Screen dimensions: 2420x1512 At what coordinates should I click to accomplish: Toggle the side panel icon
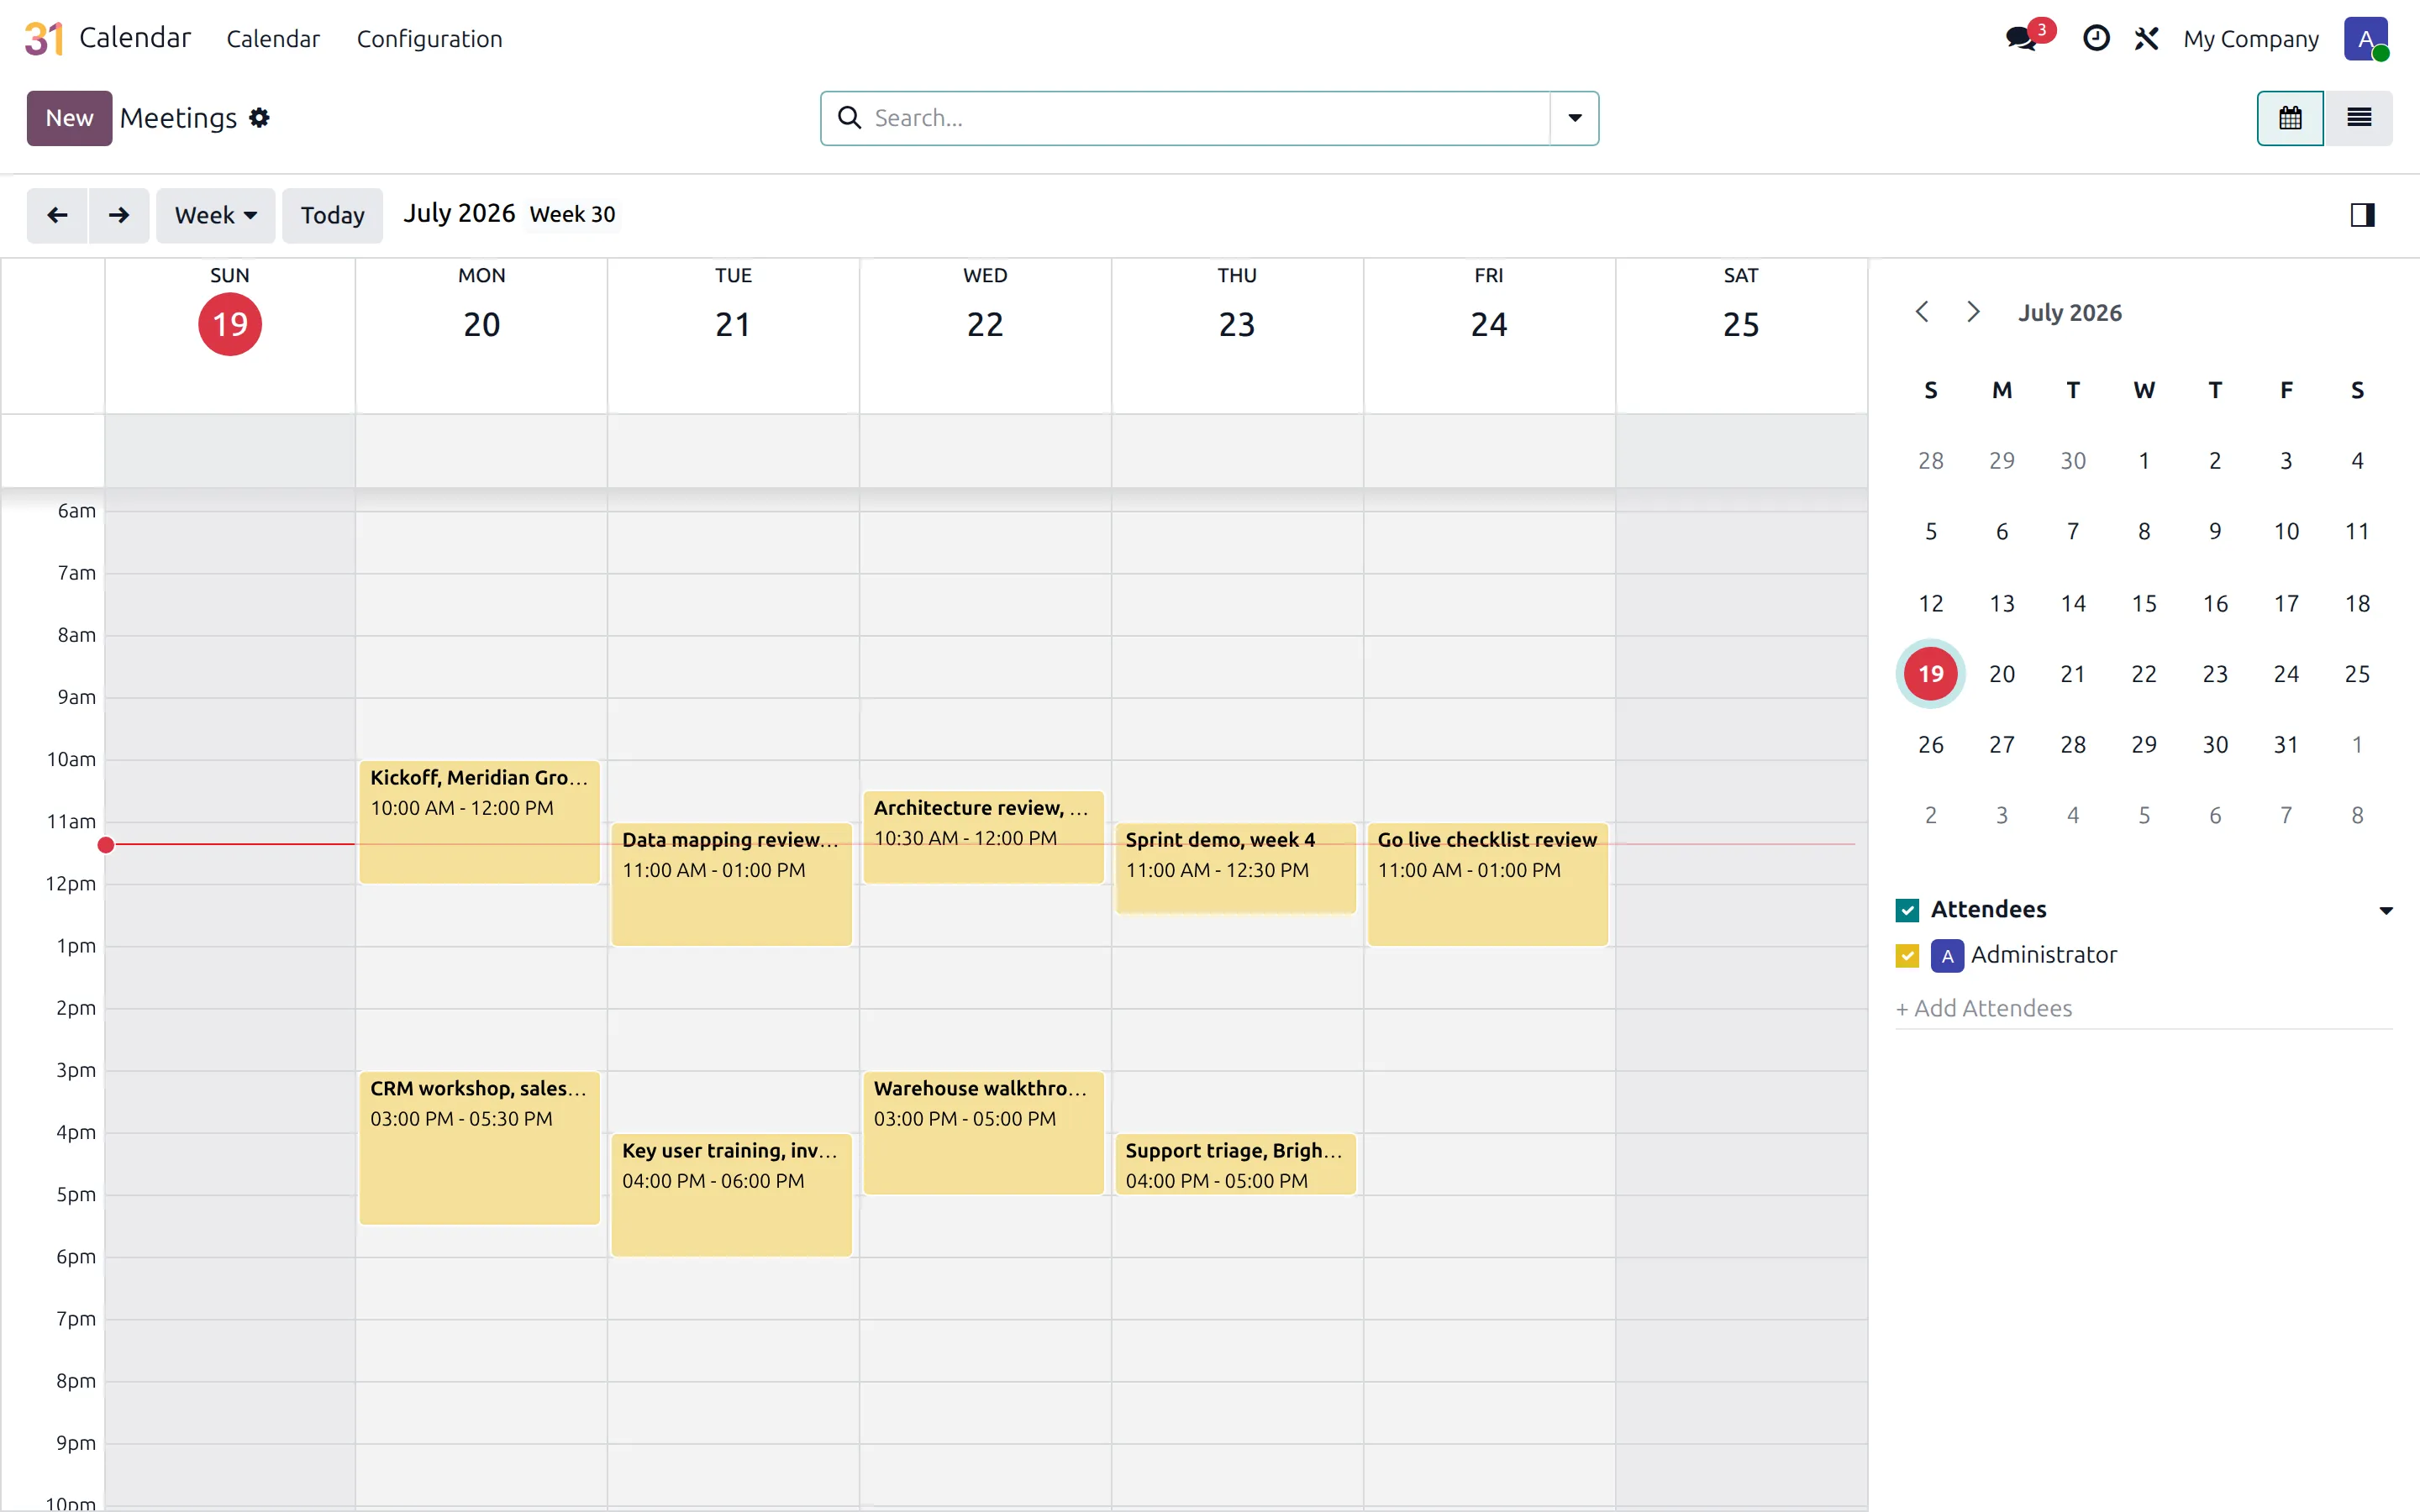[x=2362, y=215]
